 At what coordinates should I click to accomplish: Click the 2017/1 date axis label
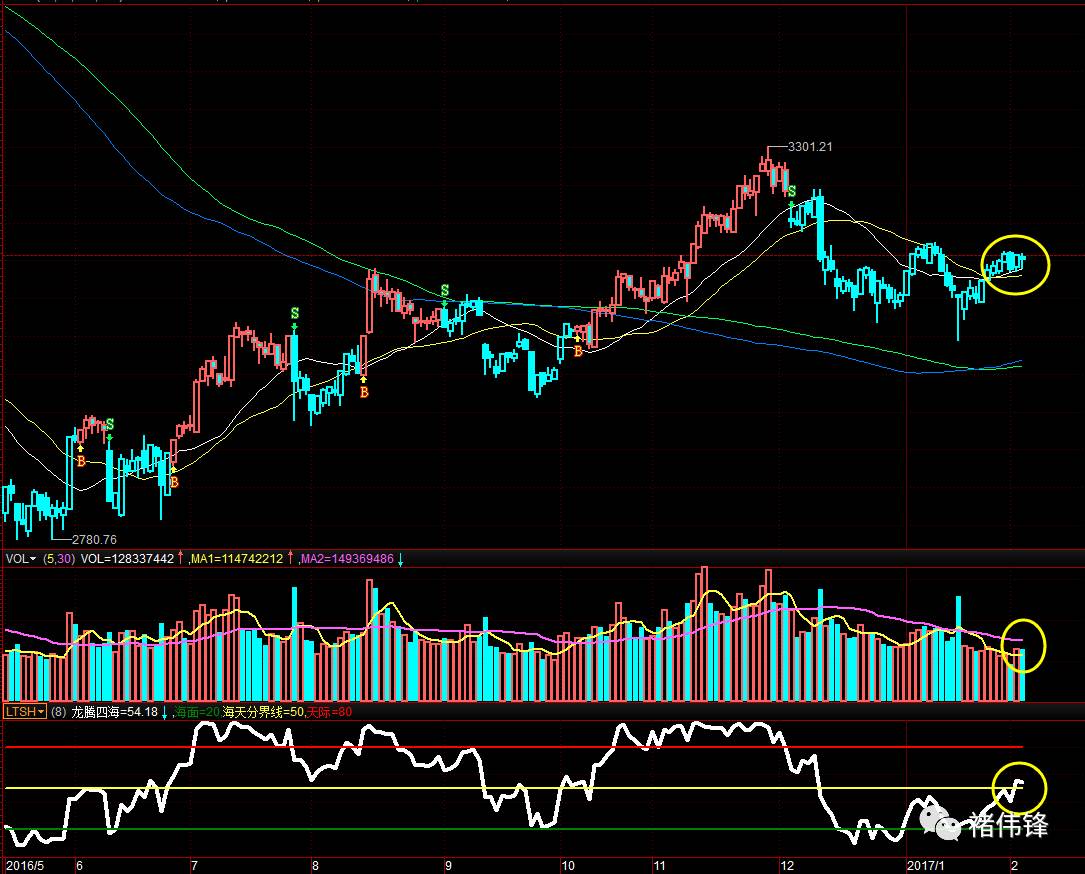coord(926,866)
